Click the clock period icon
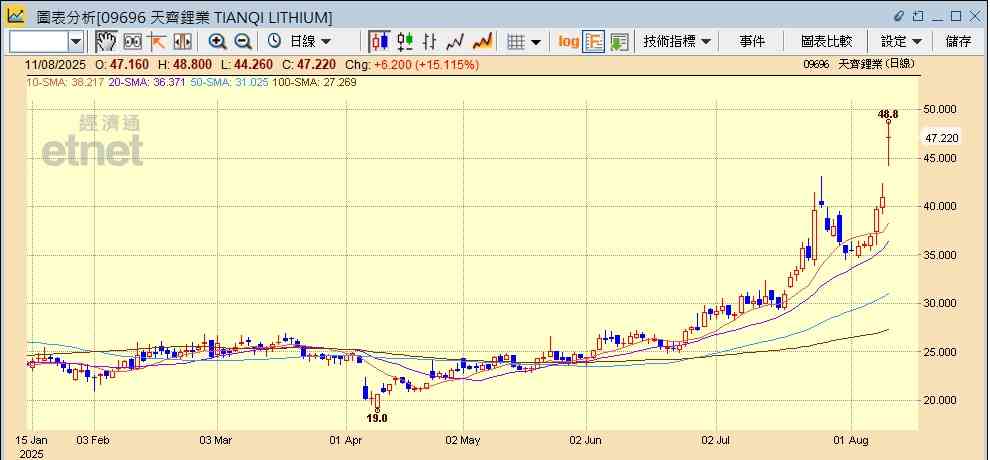 click(274, 42)
